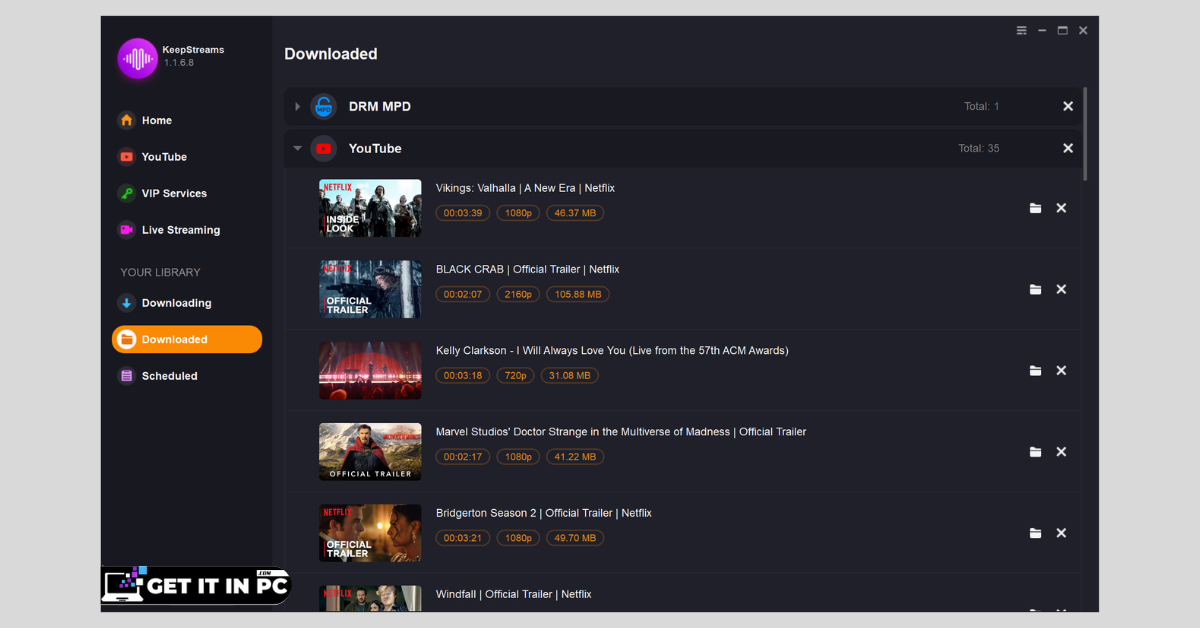Click the 00:02:17 duration badge

pyautogui.click(x=463, y=457)
